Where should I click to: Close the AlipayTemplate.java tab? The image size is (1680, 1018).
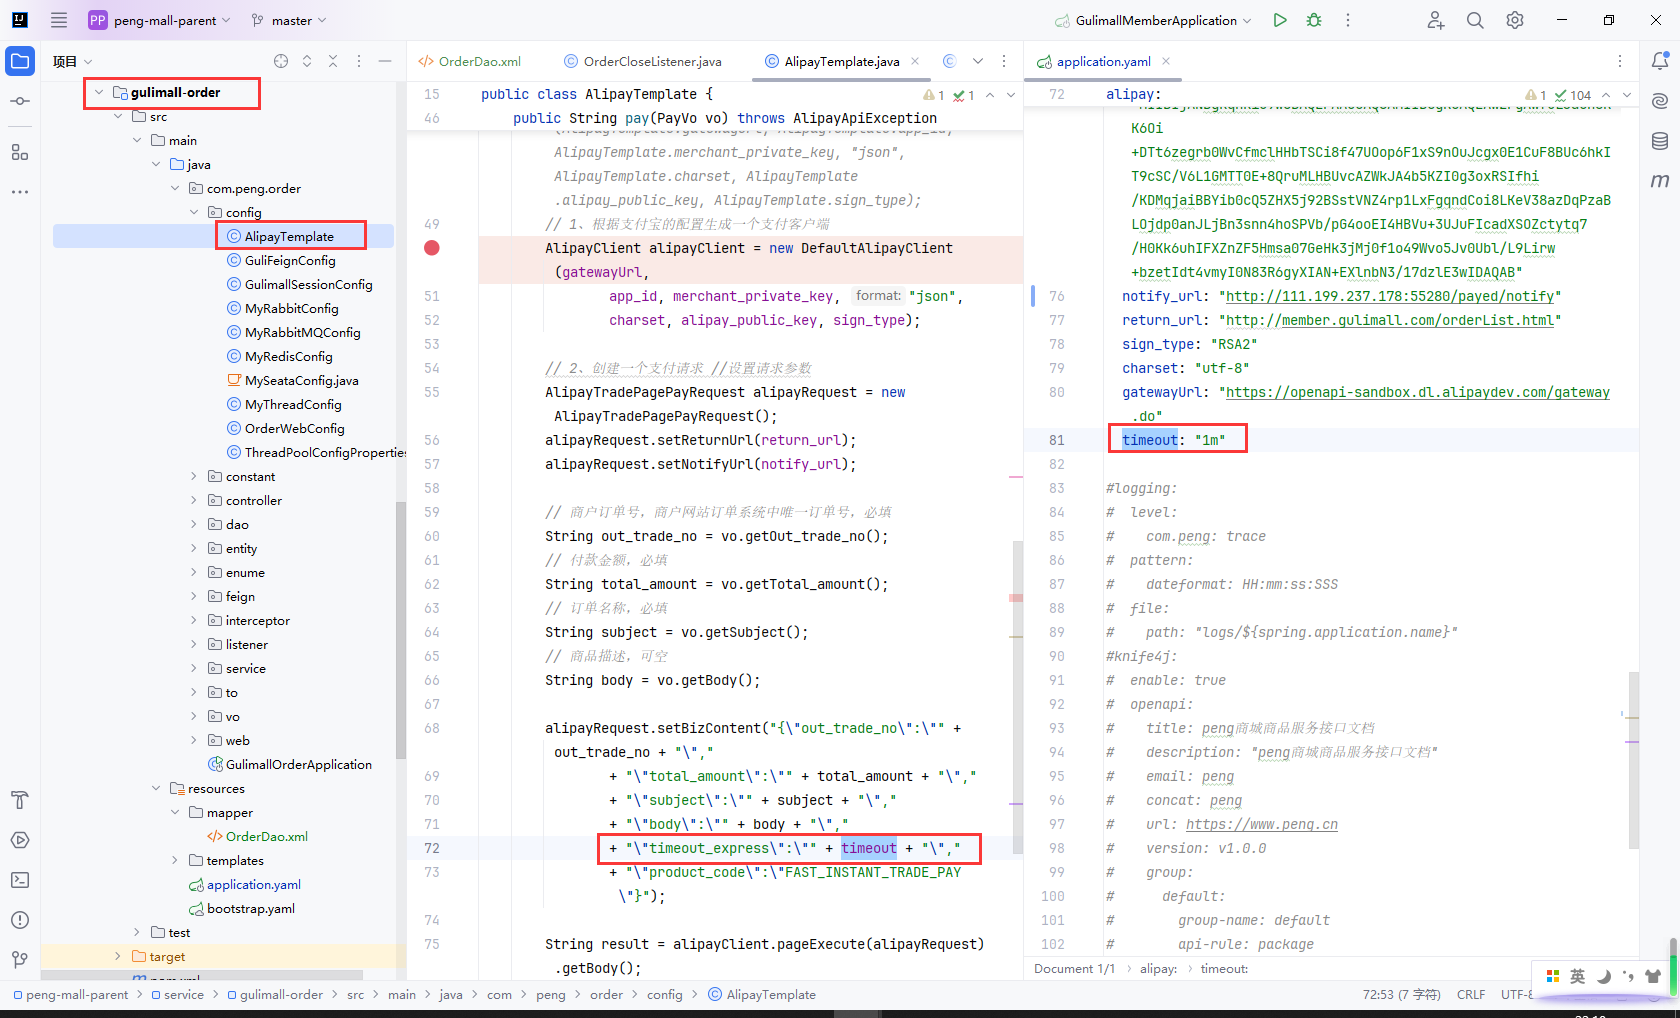[914, 61]
